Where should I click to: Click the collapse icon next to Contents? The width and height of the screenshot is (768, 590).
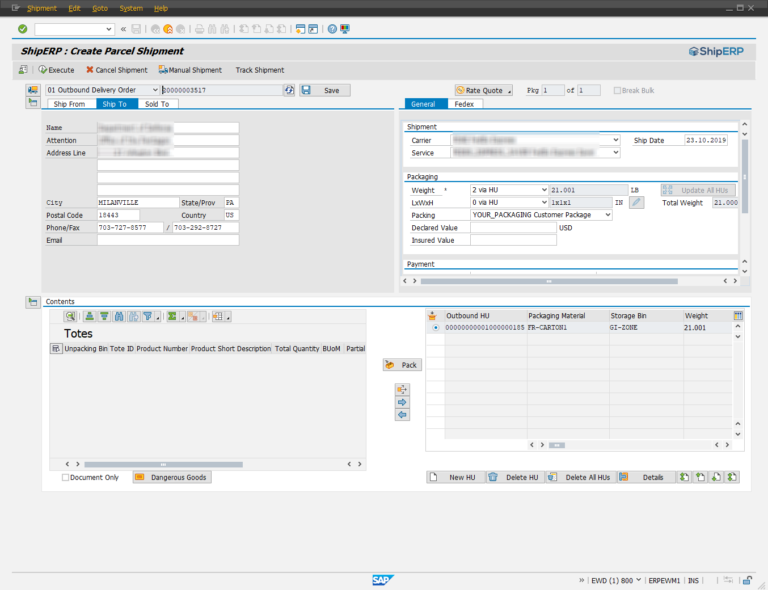pyautogui.click(x=33, y=302)
